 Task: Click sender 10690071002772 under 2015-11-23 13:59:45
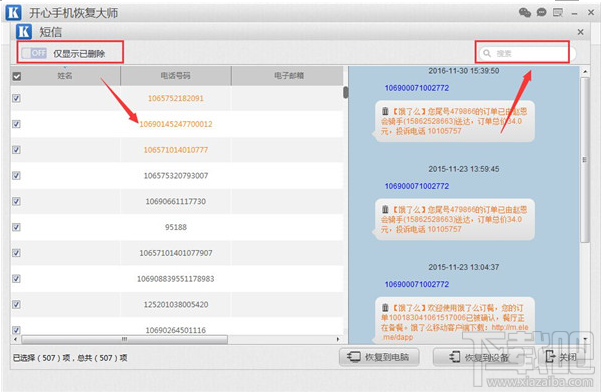417,186
